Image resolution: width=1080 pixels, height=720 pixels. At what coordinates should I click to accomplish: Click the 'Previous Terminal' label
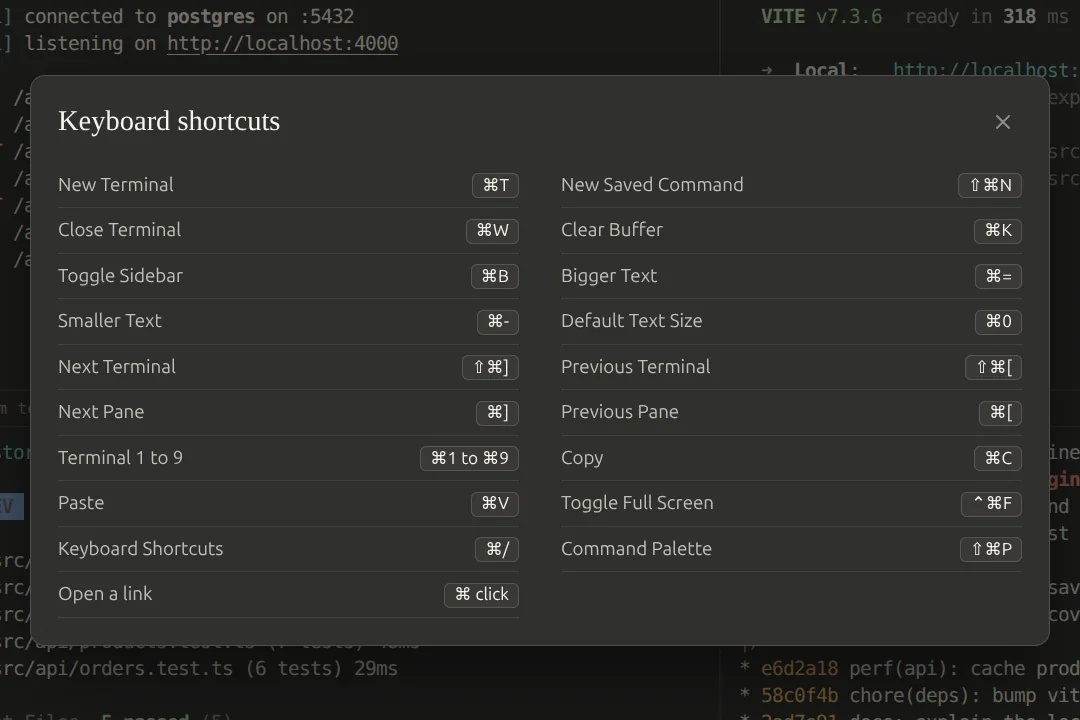pyautogui.click(x=635, y=367)
